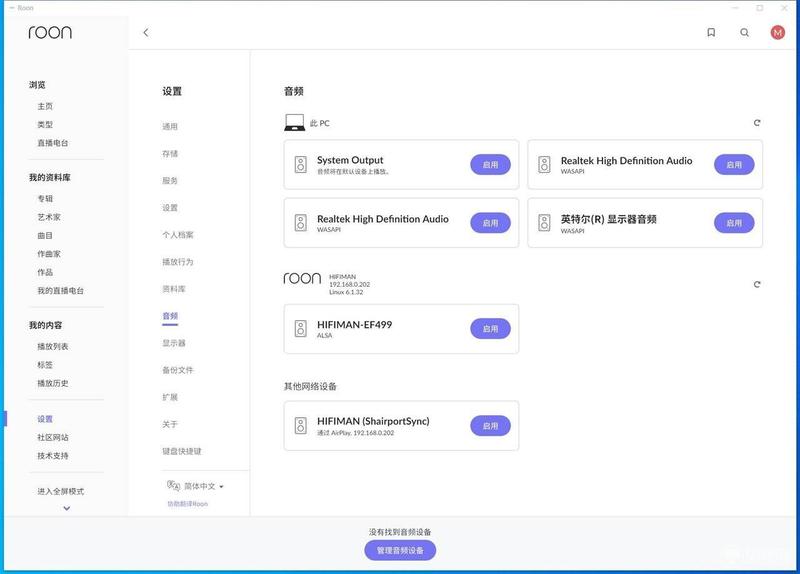Click the 192.168.0.202 address under HIFIMAN
Viewport: 800px width, 574px height.
pyautogui.click(x=349, y=284)
